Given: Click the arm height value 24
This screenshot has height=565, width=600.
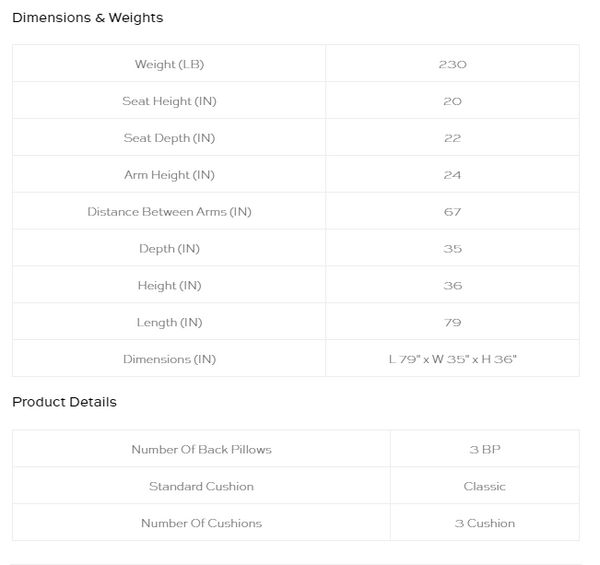Looking at the screenshot, I should click(452, 175).
